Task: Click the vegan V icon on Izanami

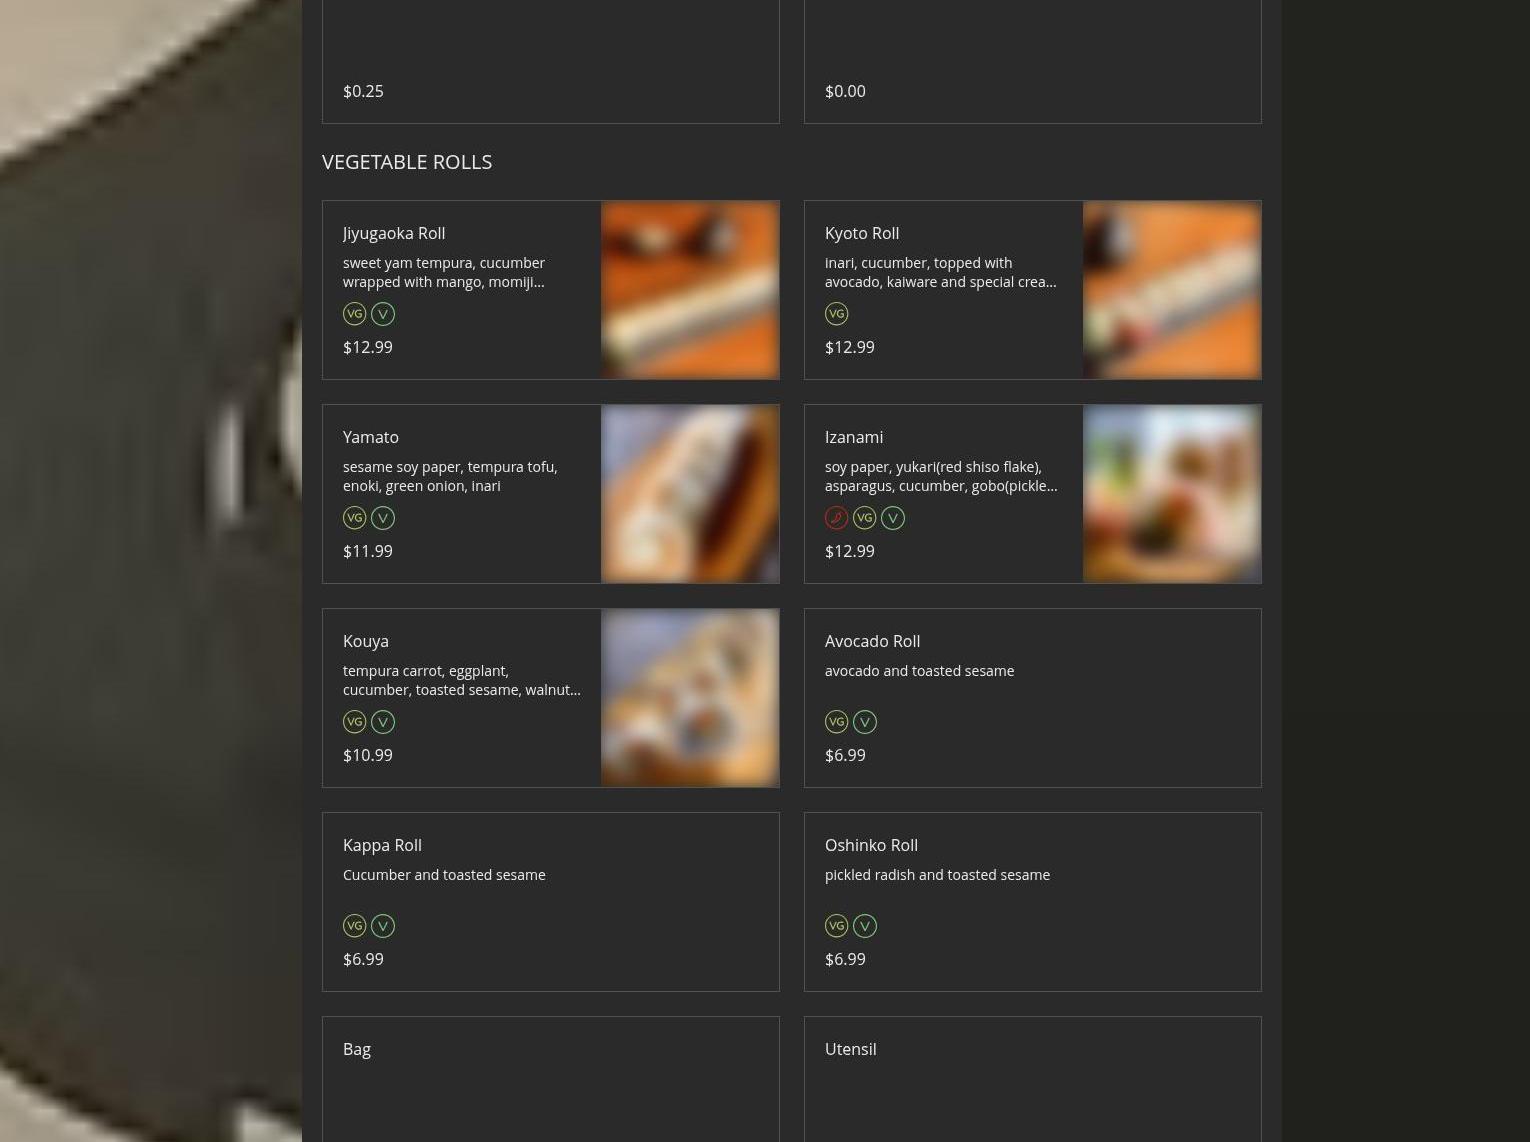Action: pyautogui.click(x=893, y=518)
